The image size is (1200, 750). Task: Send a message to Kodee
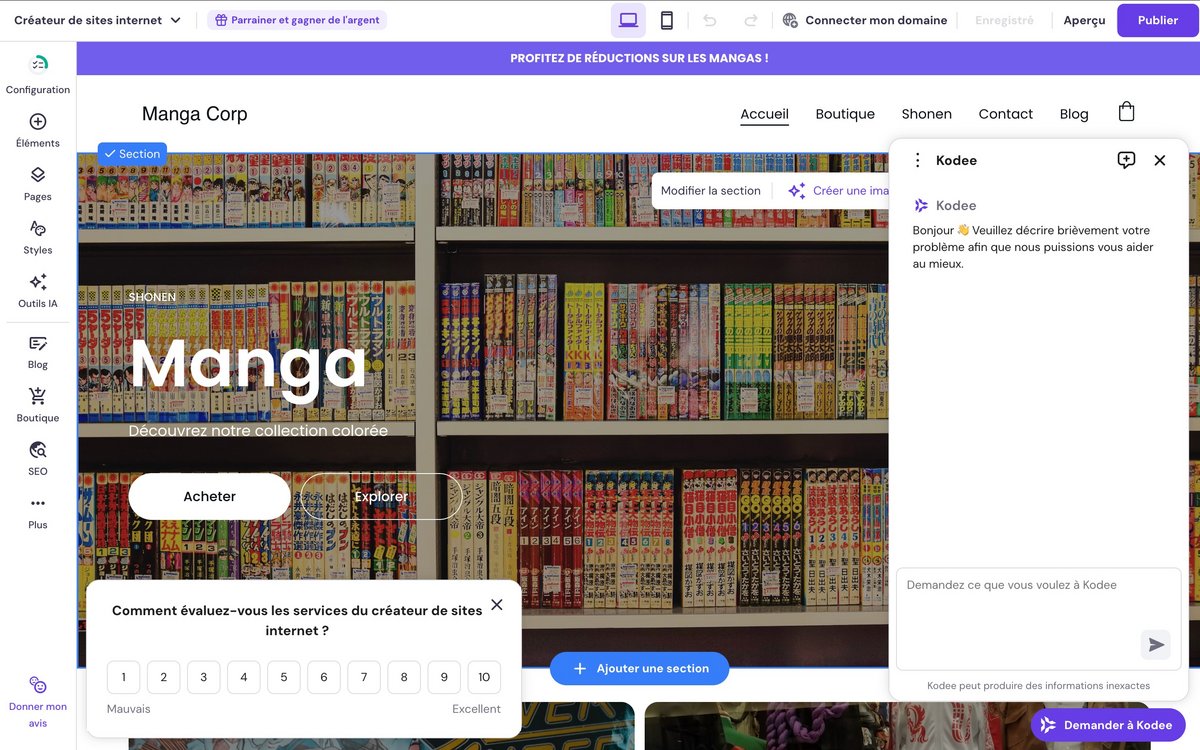click(1156, 645)
